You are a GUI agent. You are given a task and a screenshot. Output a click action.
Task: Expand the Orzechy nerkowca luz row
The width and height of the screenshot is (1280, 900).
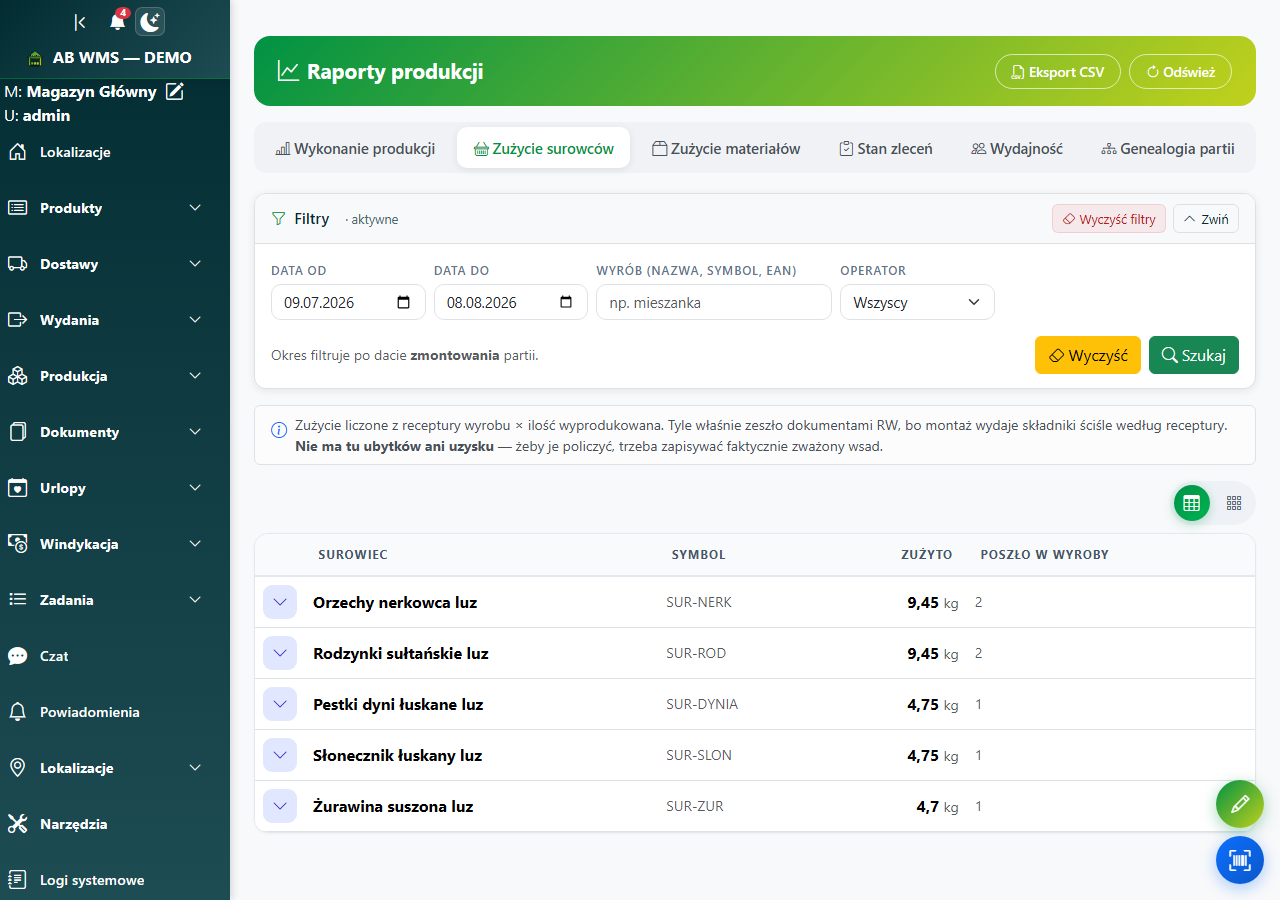(x=280, y=602)
